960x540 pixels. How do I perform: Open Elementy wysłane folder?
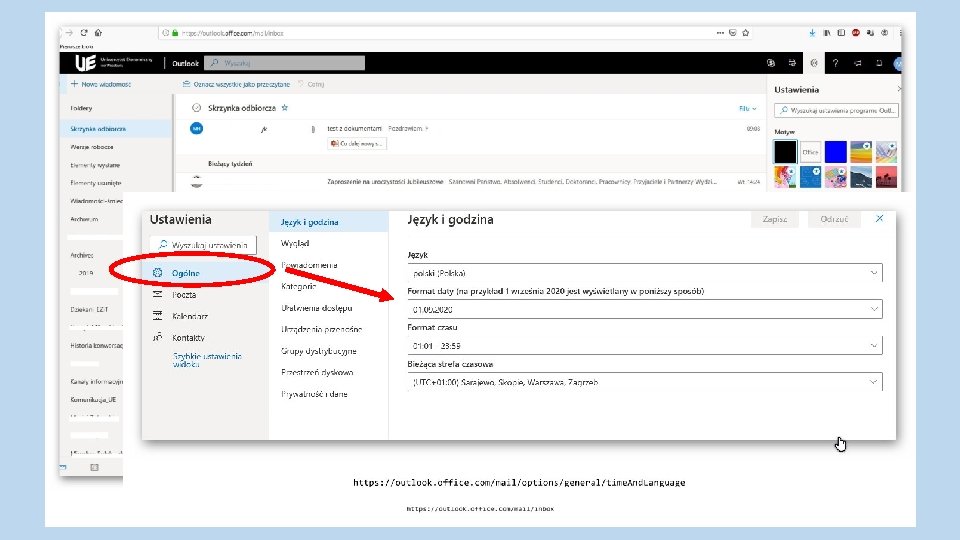(x=95, y=165)
